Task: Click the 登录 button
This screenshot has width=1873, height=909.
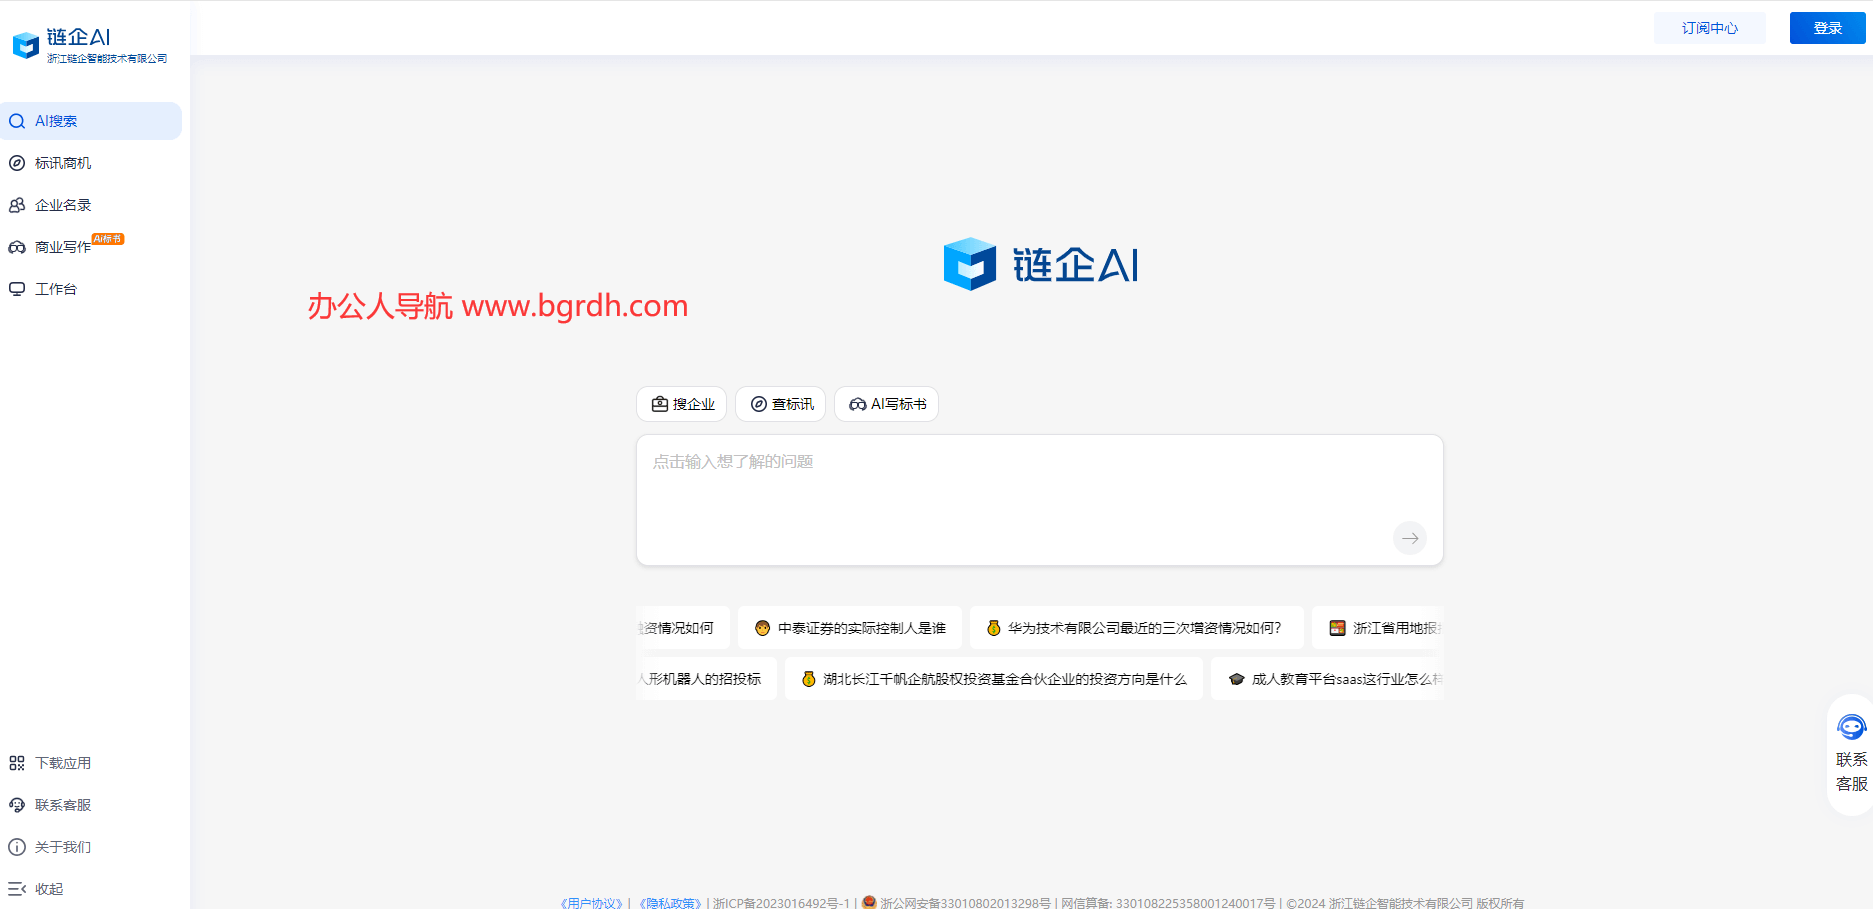Action: click(1827, 27)
